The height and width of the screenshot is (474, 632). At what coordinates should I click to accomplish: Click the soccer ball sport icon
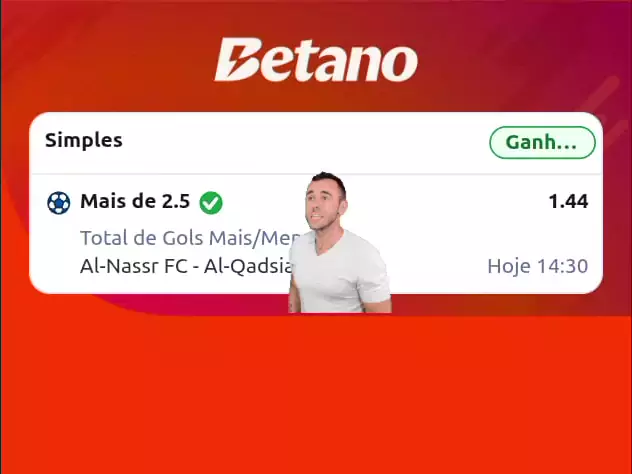(x=58, y=202)
